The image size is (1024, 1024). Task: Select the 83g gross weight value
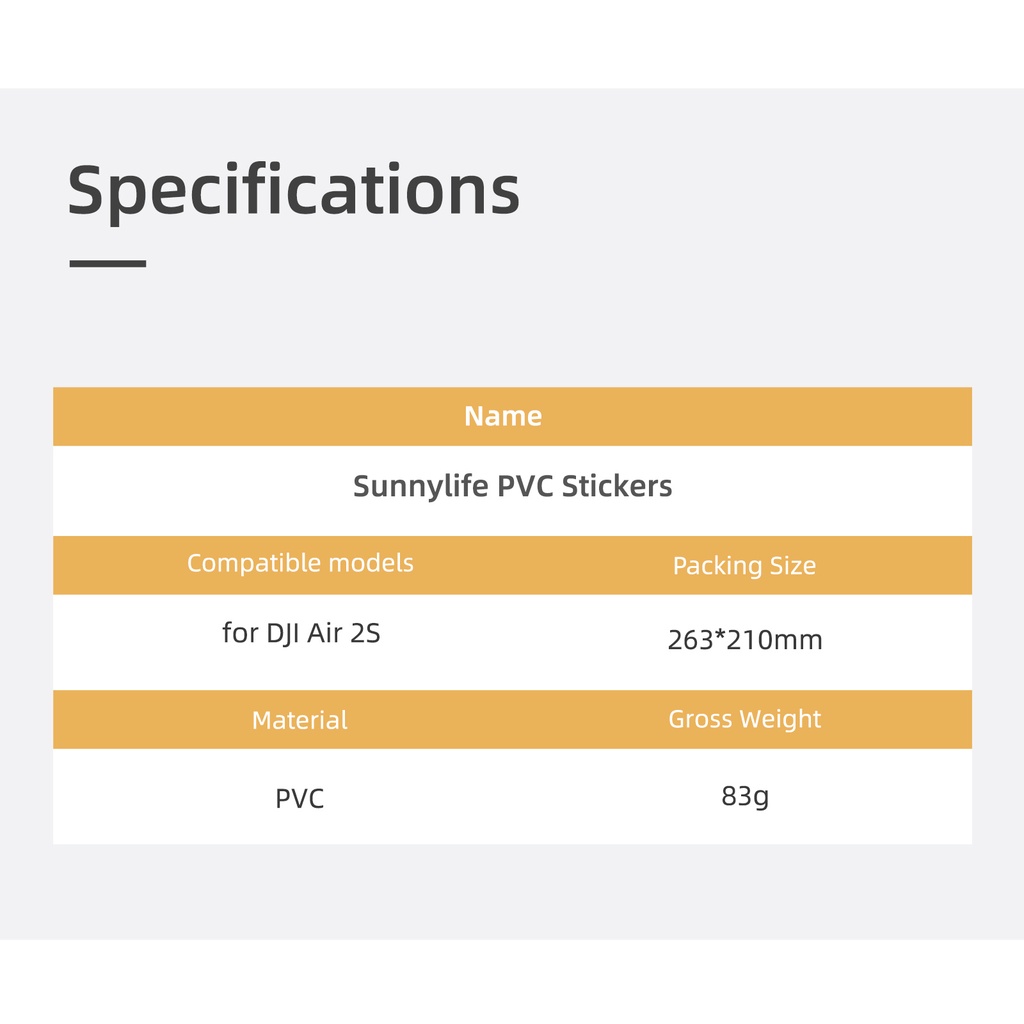click(x=745, y=797)
